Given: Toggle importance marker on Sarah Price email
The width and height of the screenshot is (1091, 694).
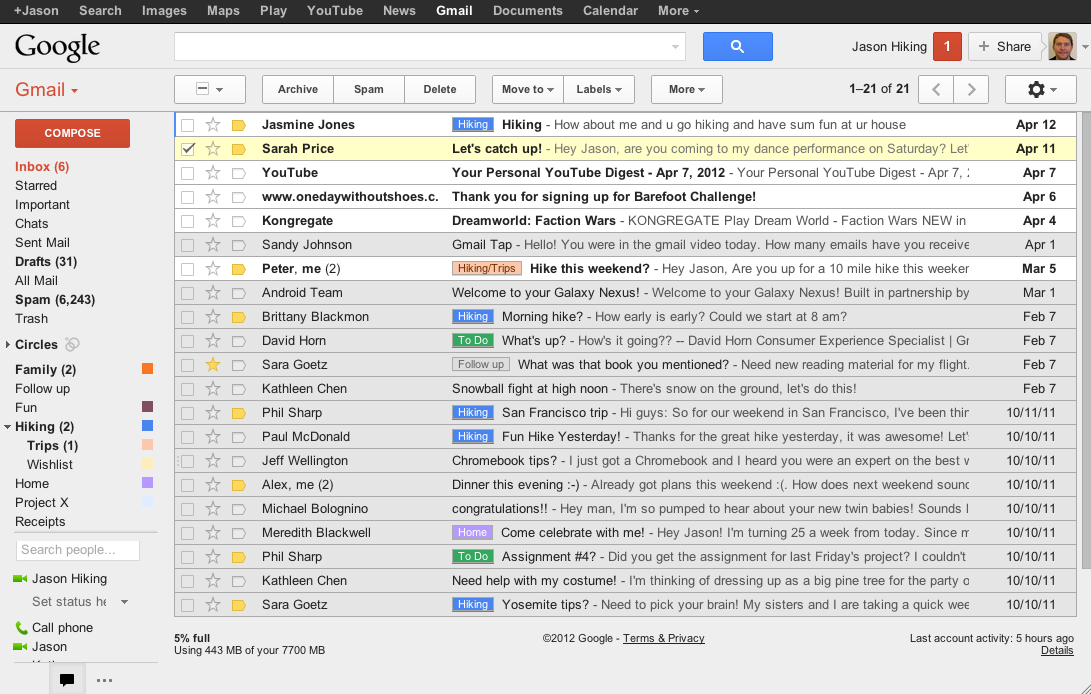Looking at the screenshot, I should click(239, 149).
